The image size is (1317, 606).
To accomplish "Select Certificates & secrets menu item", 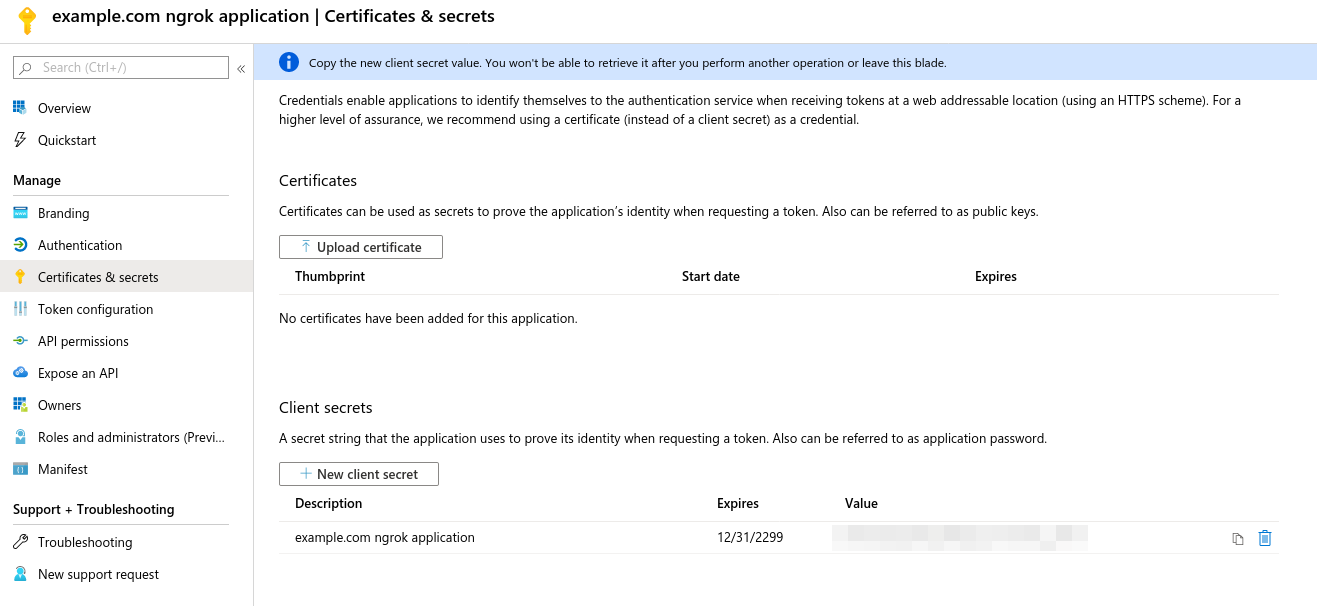I will point(98,277).
